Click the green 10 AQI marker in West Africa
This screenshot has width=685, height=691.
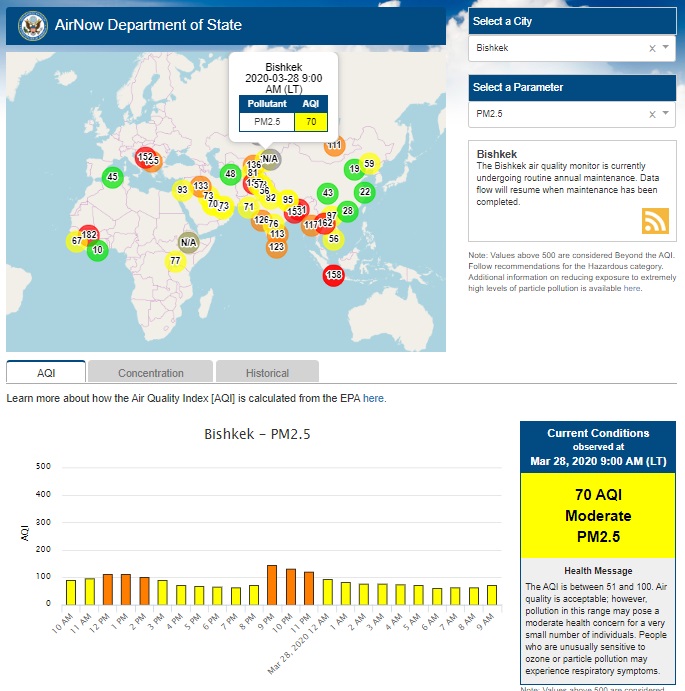pyautogui.click(x=97, y=250)
